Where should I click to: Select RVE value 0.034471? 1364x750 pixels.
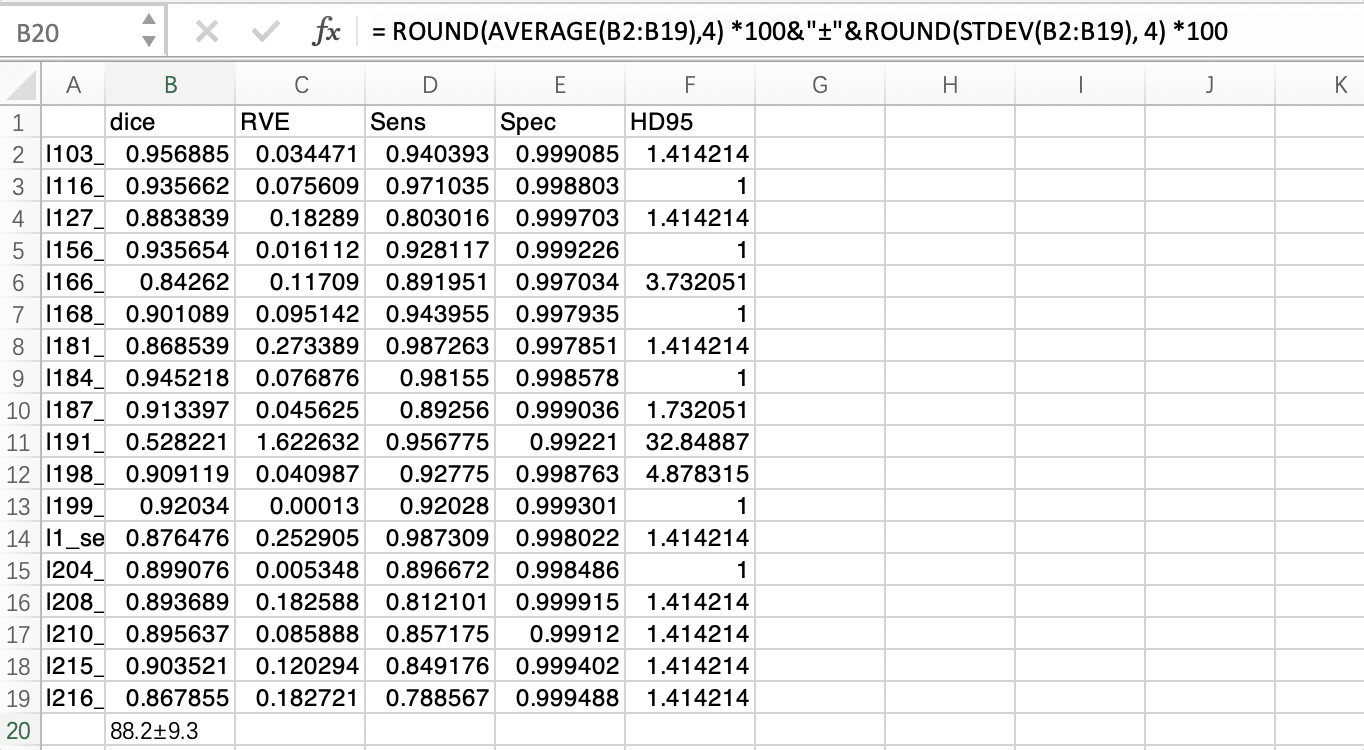point(300,154)
